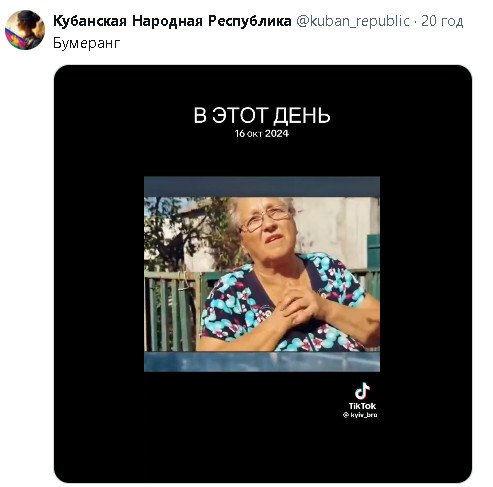Click the "В ЭТОТ ДЕНЬ" video heading
Viewport: 493px width, 487px height.
point(262,115)
